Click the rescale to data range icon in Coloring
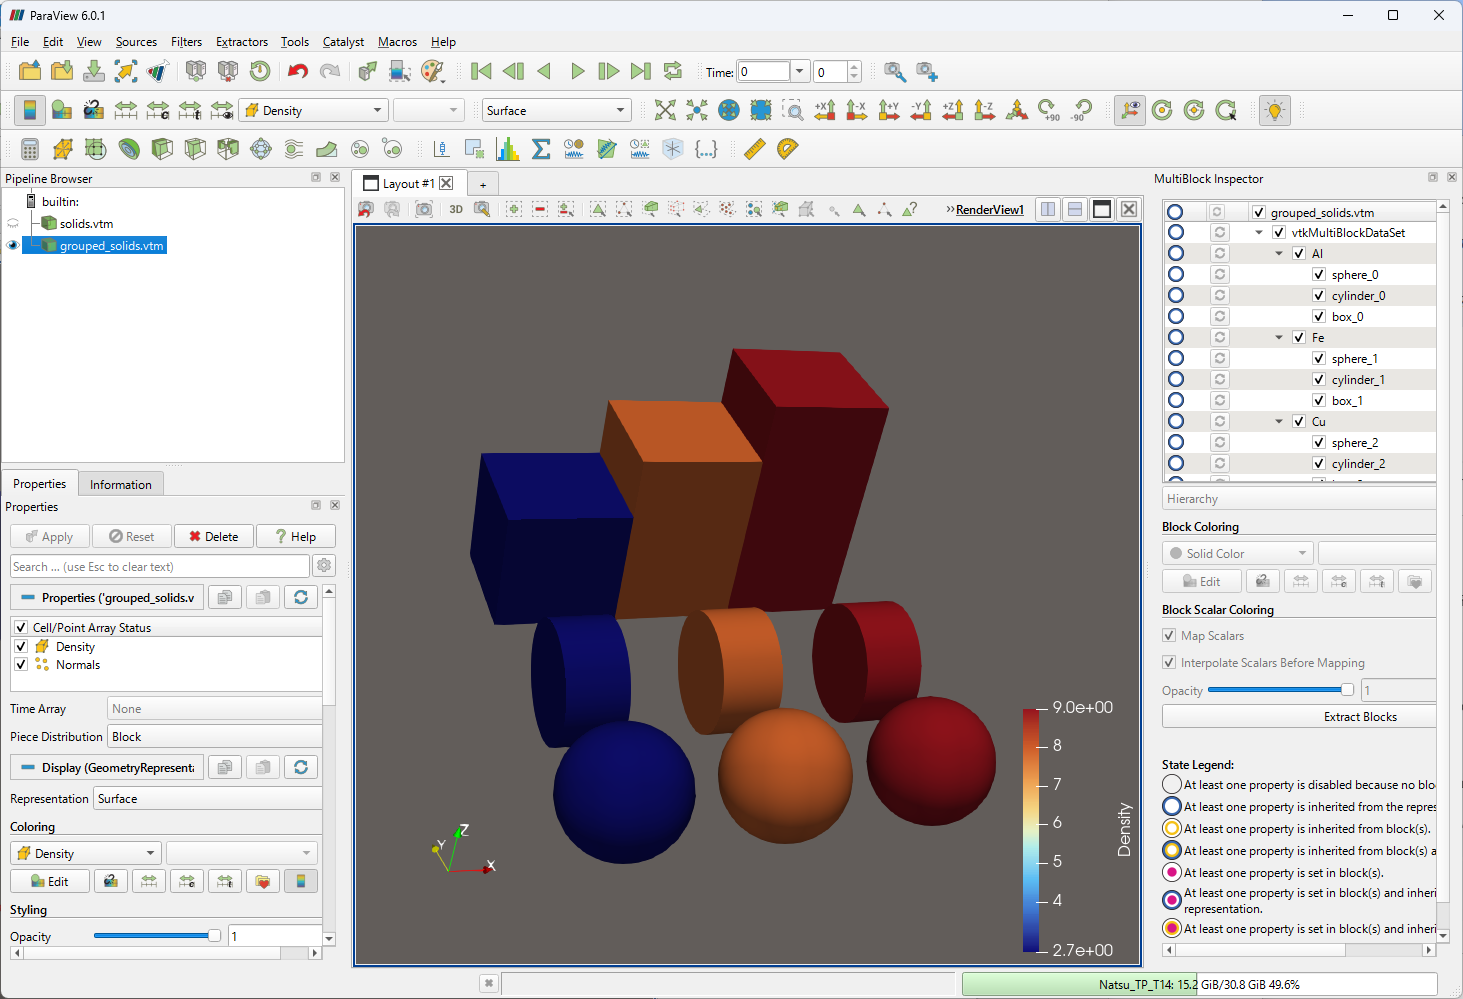 (149, 881)
